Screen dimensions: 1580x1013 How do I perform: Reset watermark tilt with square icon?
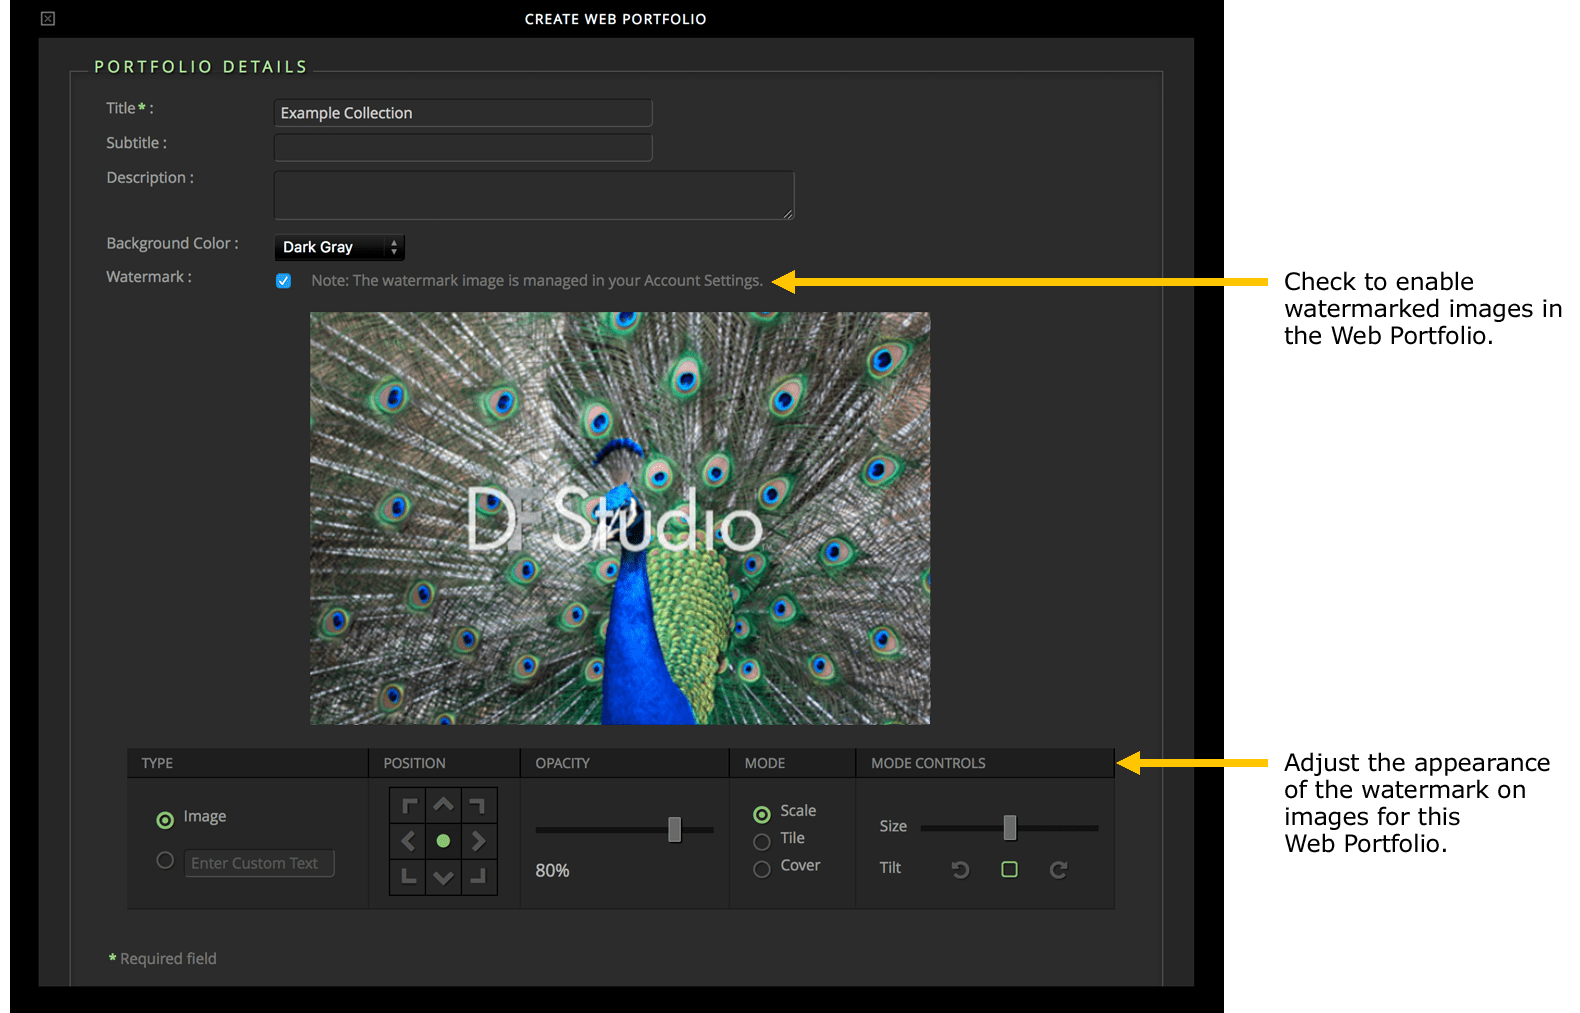pos(1009,869)
